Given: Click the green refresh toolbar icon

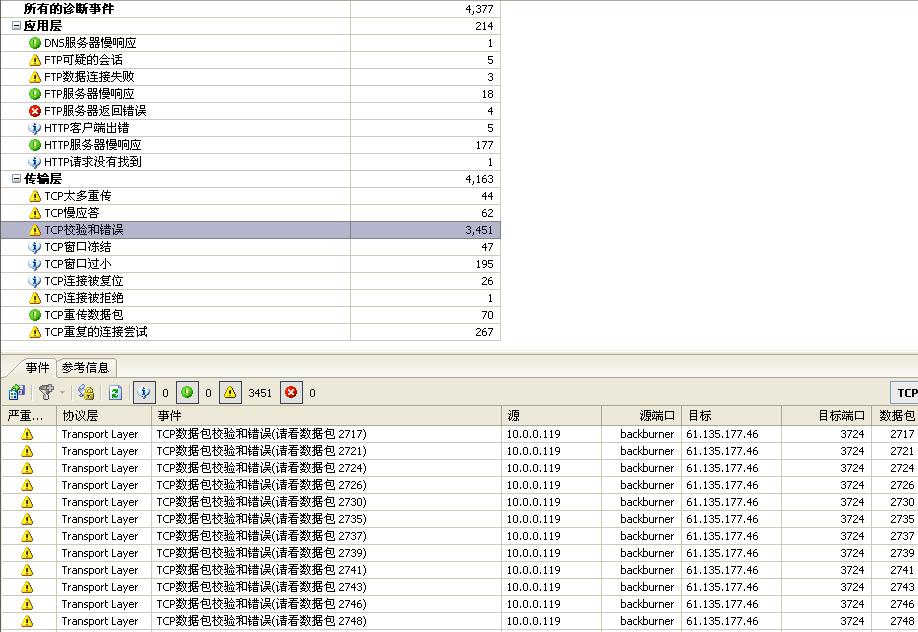Looking at the screenshot, I should coord(115,393).
